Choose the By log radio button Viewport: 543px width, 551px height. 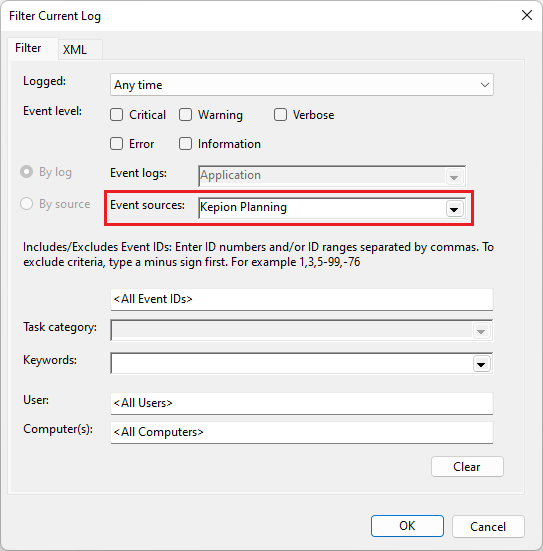click(x=26, y=172)
